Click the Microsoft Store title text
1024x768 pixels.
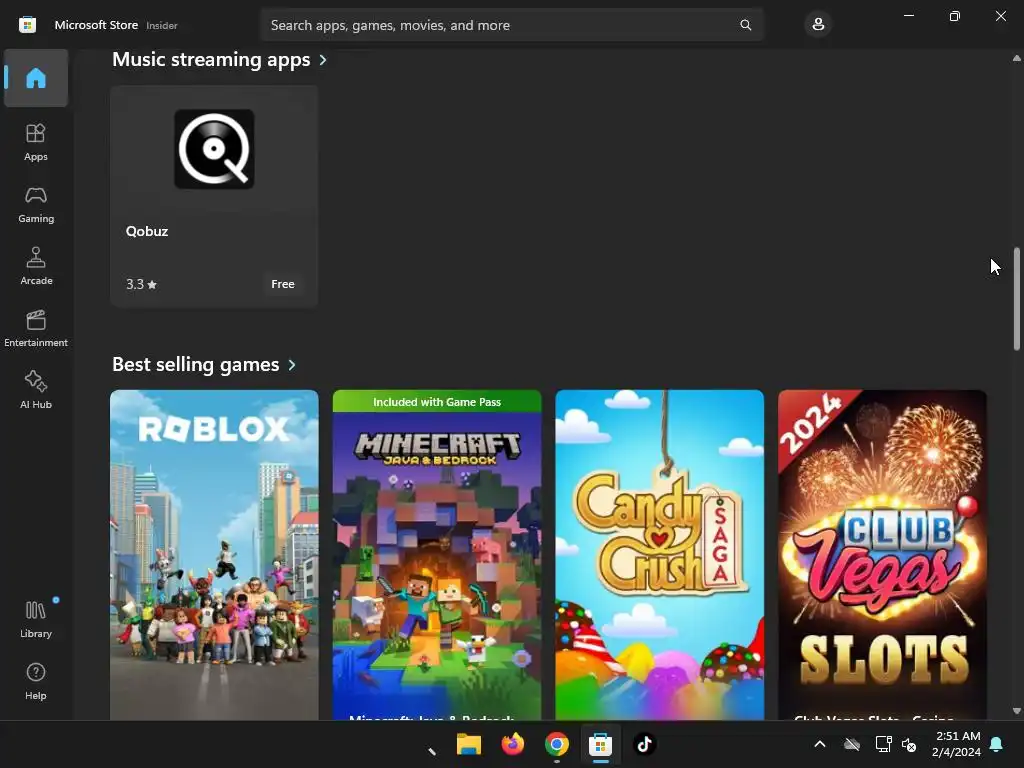point(96,25)
